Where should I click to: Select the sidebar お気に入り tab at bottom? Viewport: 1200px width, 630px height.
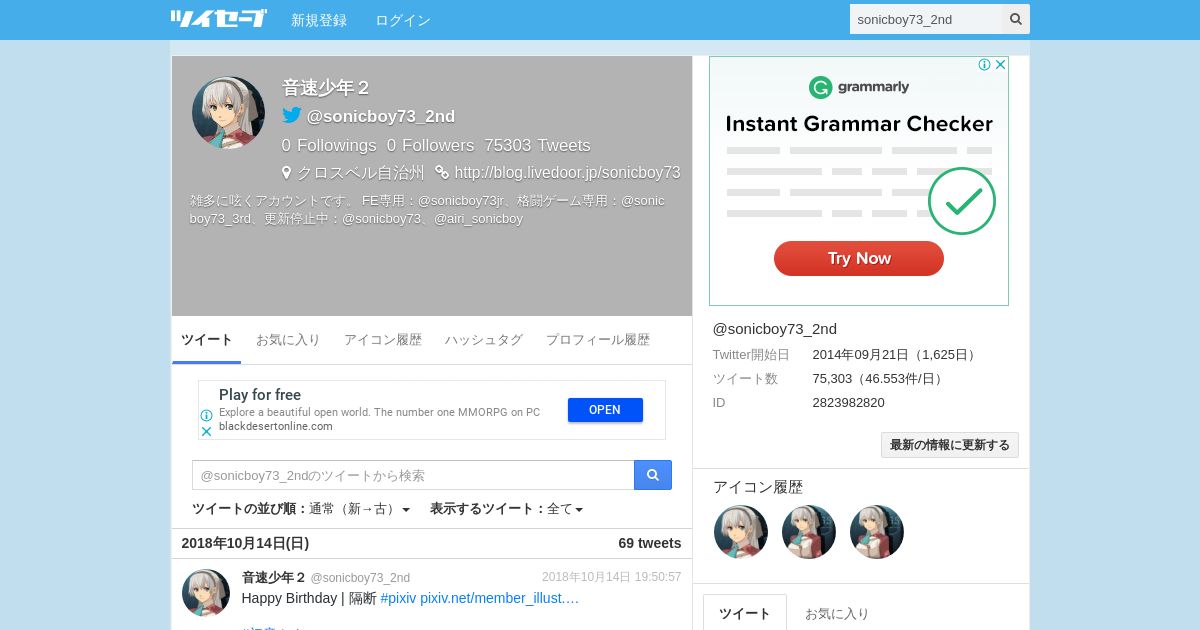point(837,613)
